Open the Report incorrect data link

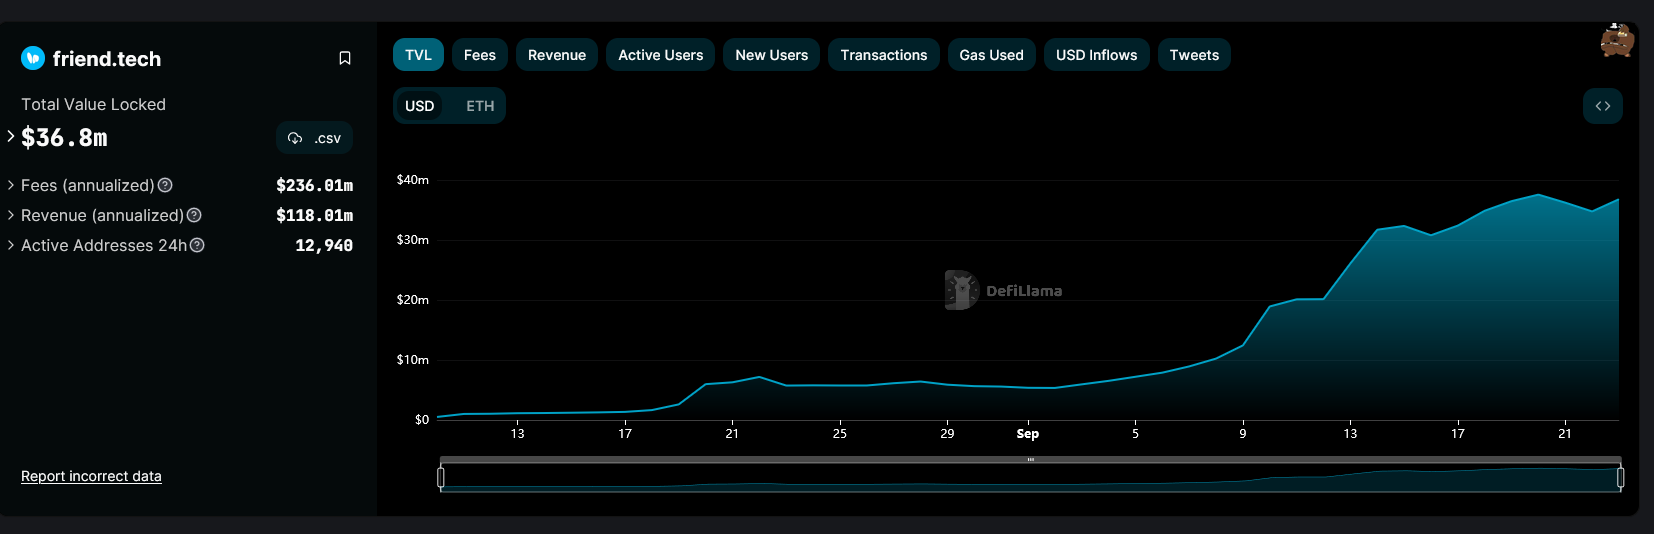(x=91, y=476)
